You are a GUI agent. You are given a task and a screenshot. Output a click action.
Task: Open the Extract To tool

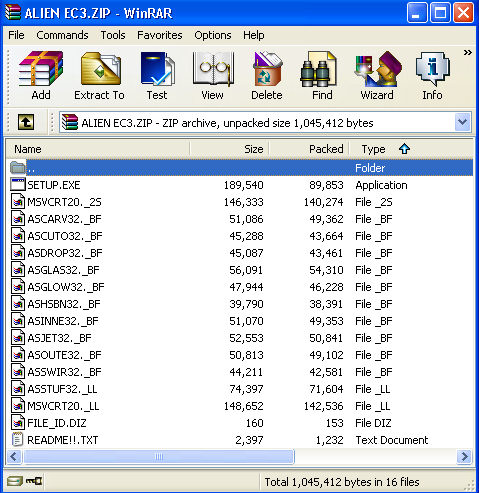pos(100,76)
